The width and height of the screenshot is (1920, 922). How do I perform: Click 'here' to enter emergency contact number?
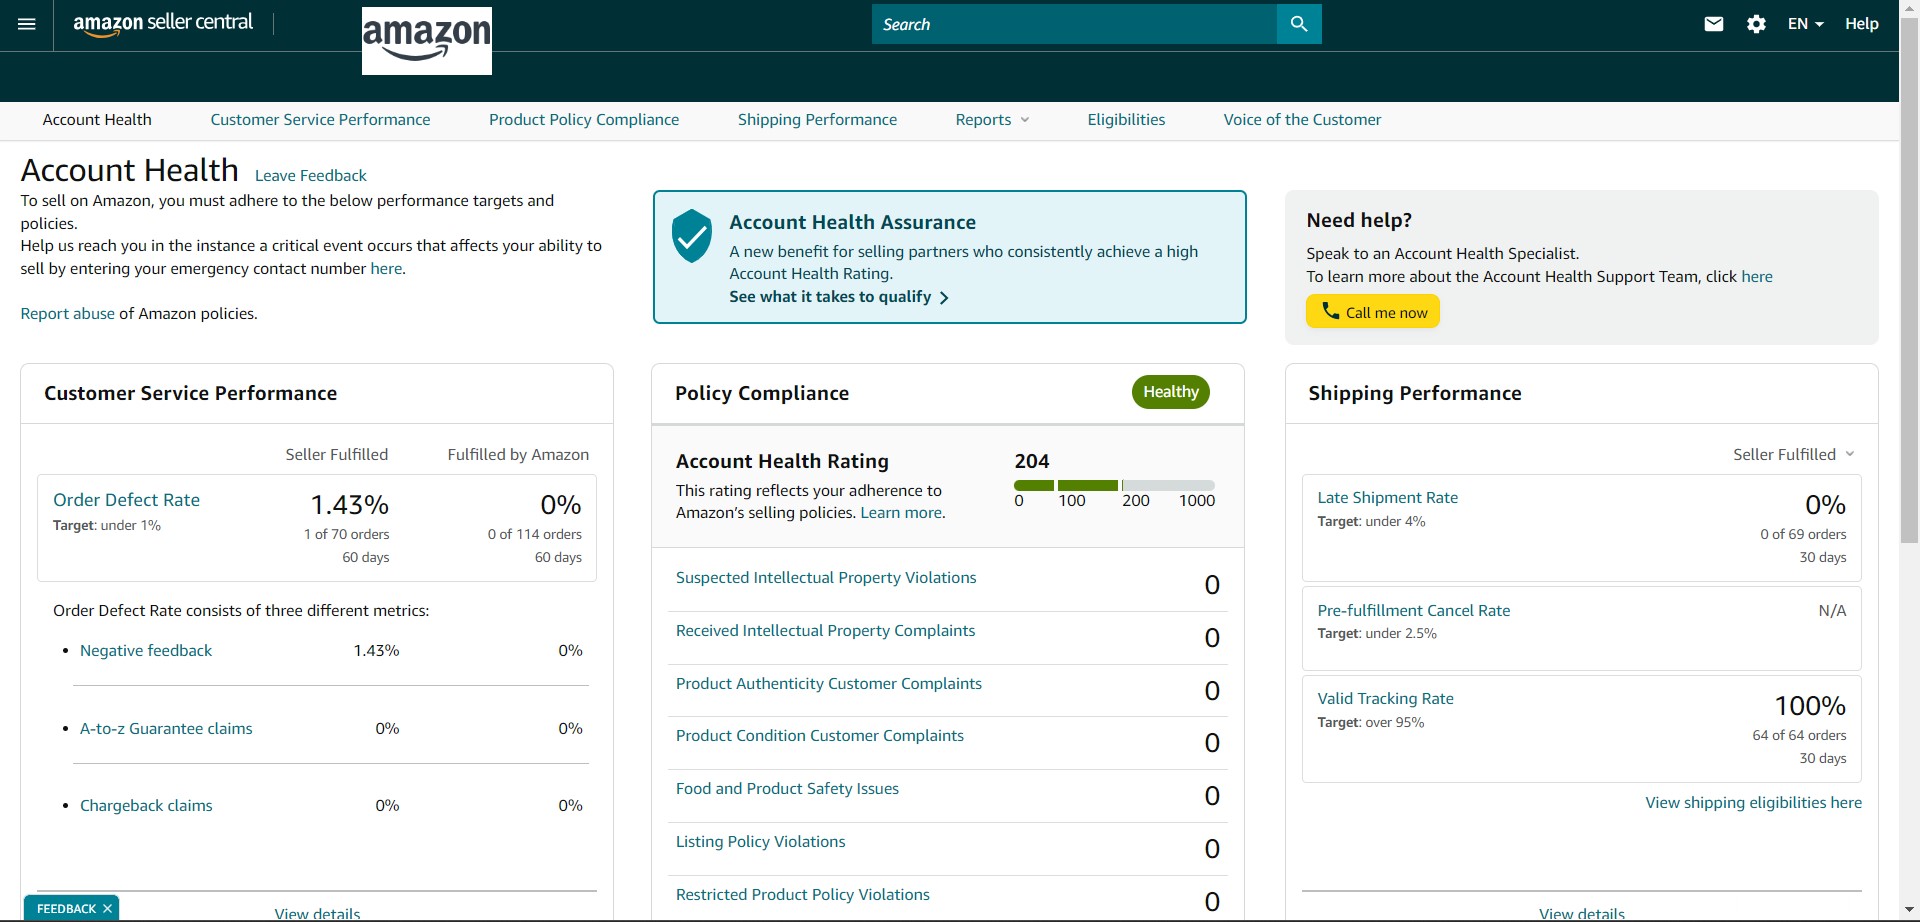(x=386, y=269)
